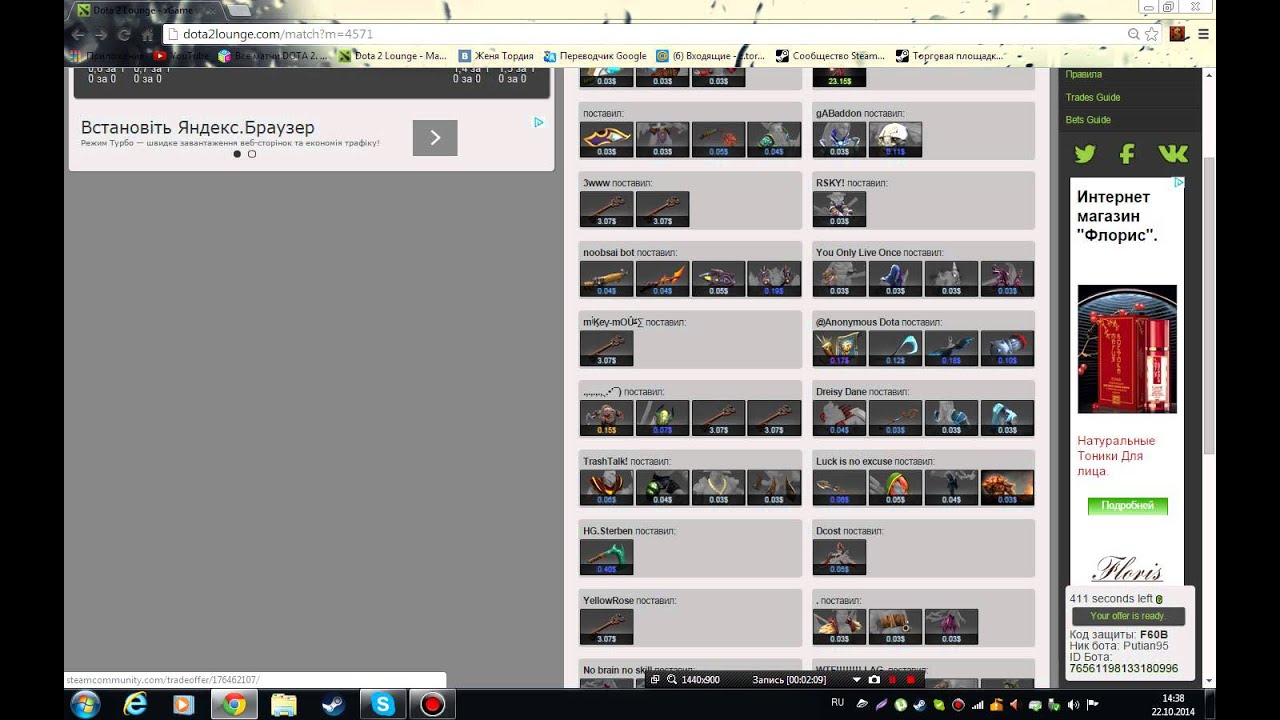The width and height of the screenshot is (1280, 720).
Task: Open the Trades Guide link
Action: pyautogui.click(x=1093, y=97)
